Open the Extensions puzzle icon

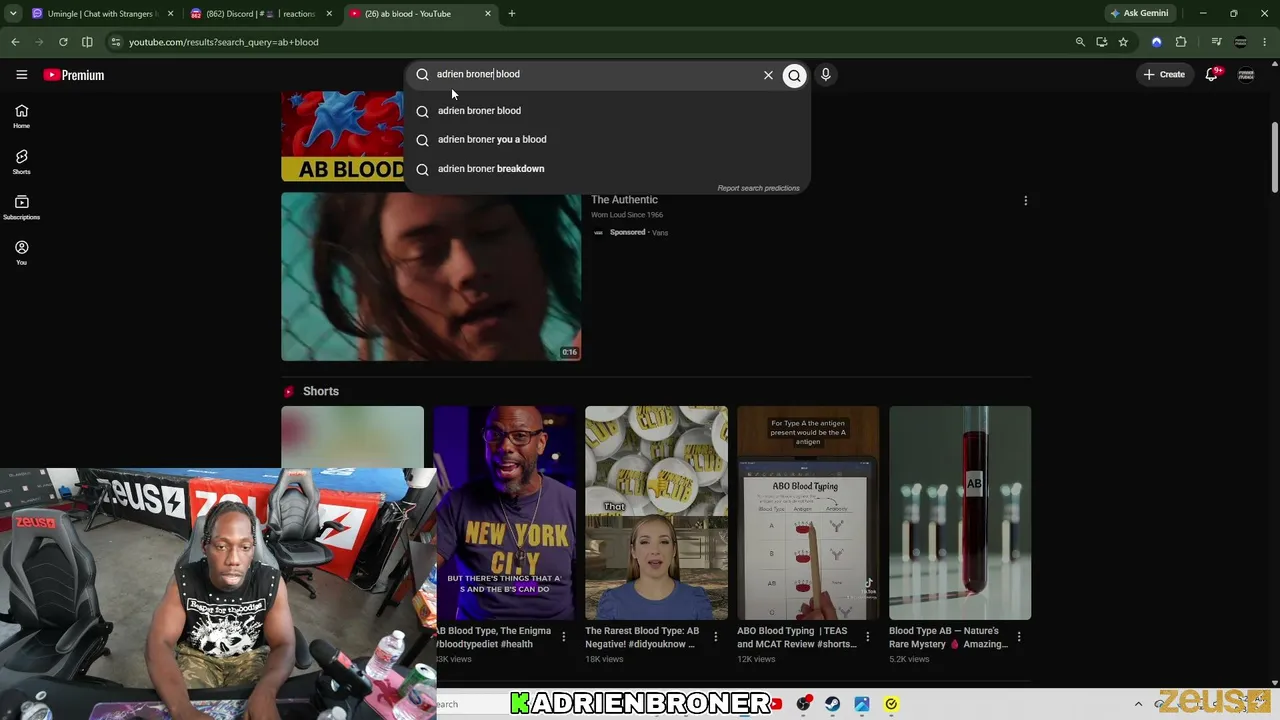click(x=1181, y=42)
